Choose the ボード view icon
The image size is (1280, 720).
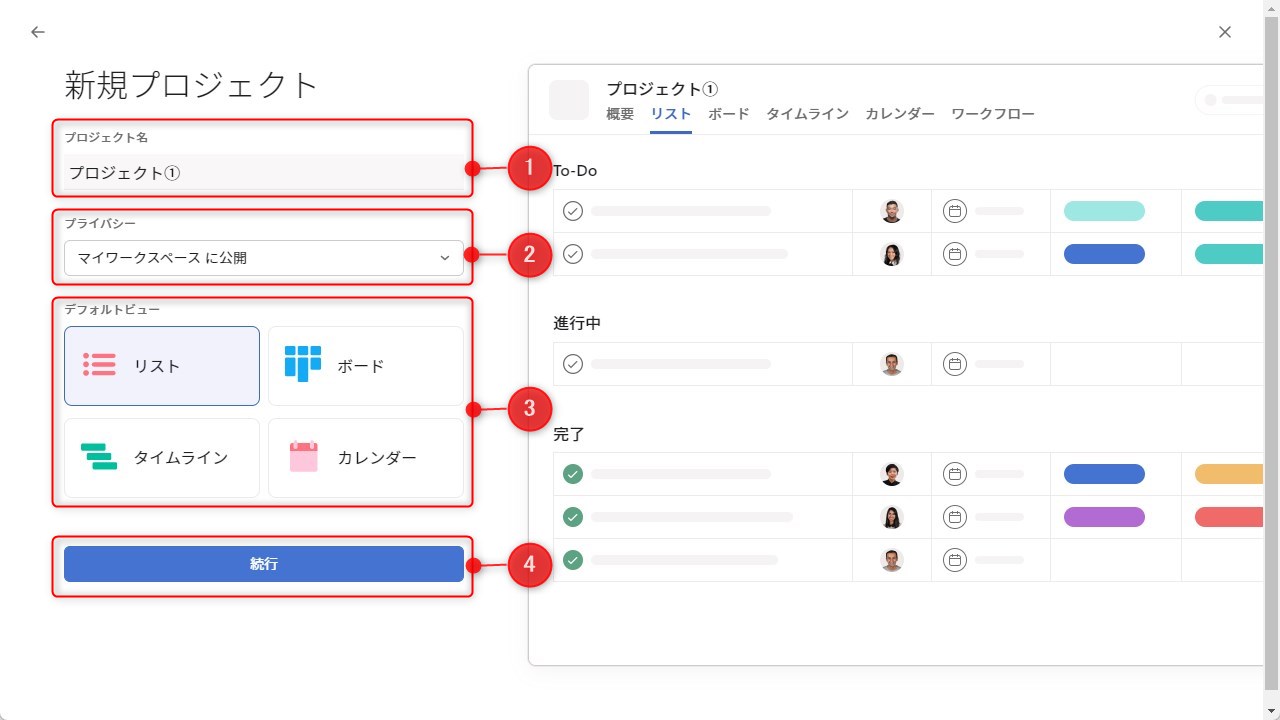coord(303,364)
